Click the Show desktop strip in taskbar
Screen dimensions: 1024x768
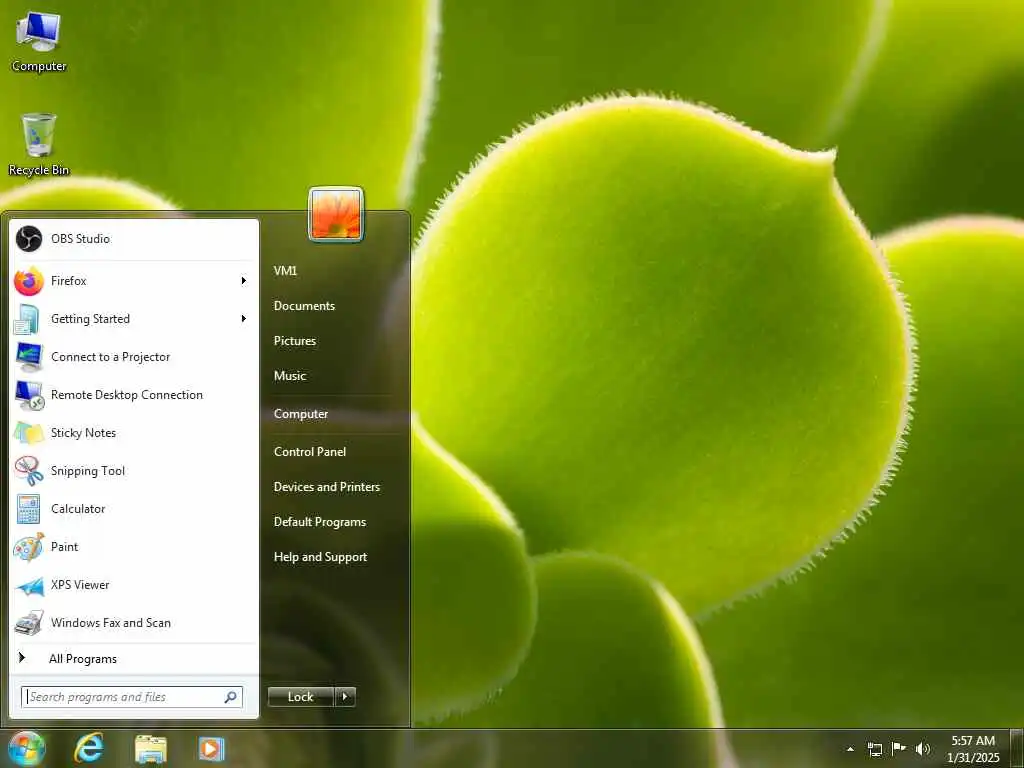[x=1019, y=749]
